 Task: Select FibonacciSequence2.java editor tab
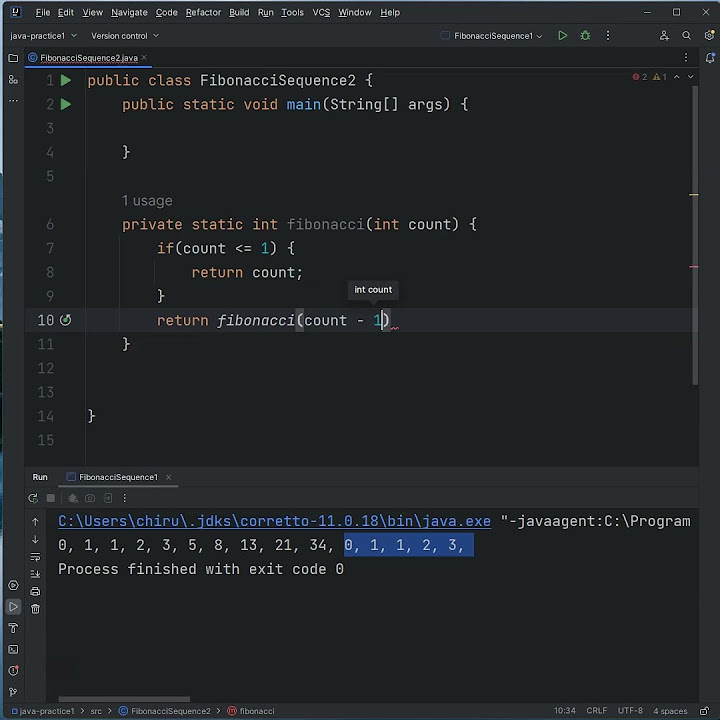point(89,58)
